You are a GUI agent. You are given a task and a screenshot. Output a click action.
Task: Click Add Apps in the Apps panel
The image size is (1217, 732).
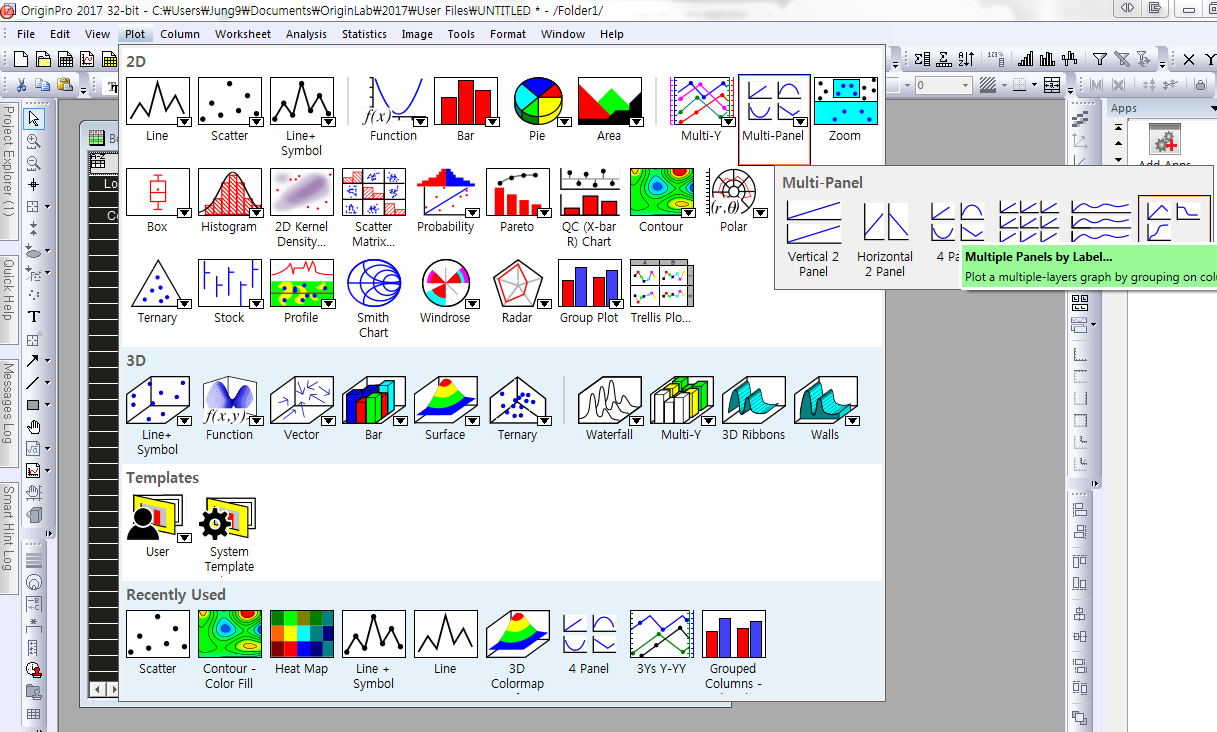pos(1164,147)
